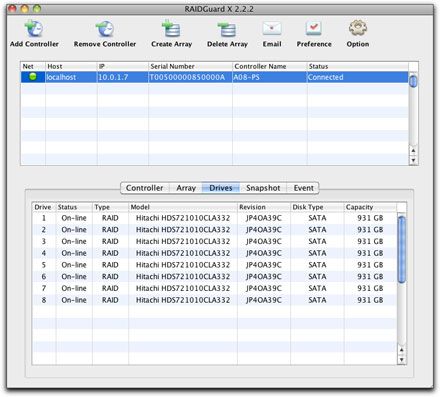This screenshot has height=397, width=440.
Task: Click the IP column header
Action: click(x=123, y=66)
